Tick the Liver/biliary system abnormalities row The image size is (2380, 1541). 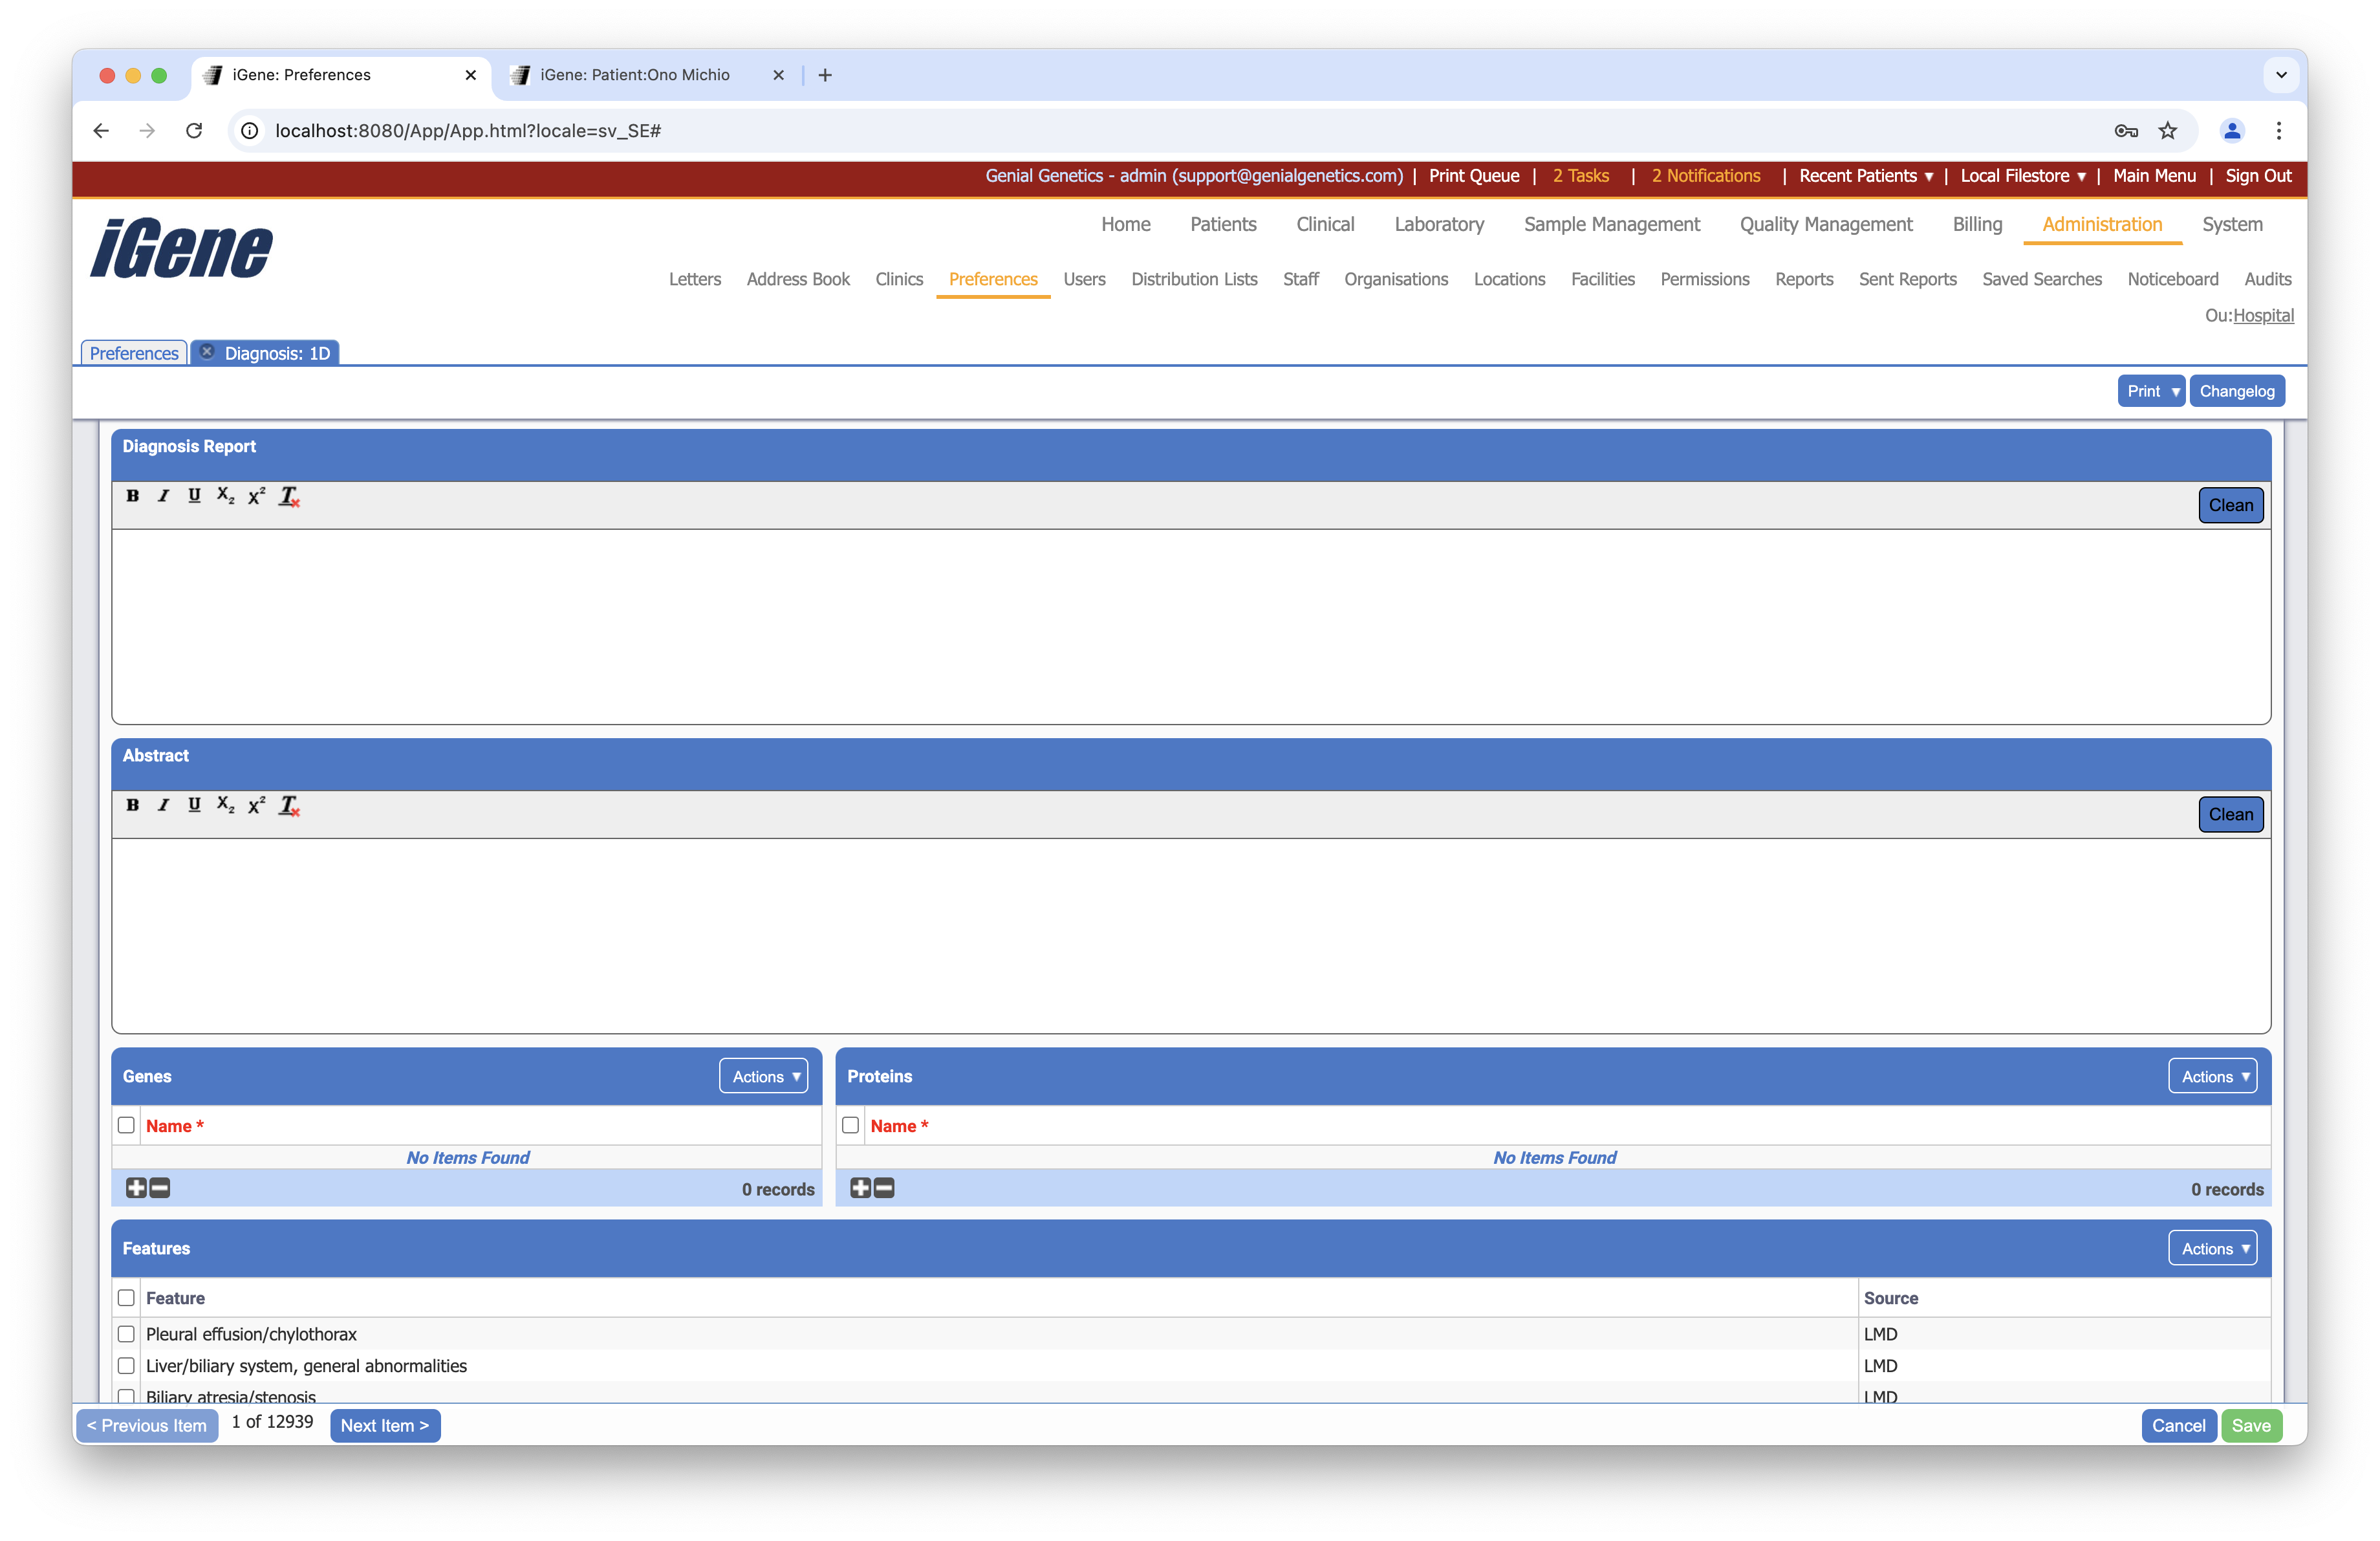(x=126, y=1366)
